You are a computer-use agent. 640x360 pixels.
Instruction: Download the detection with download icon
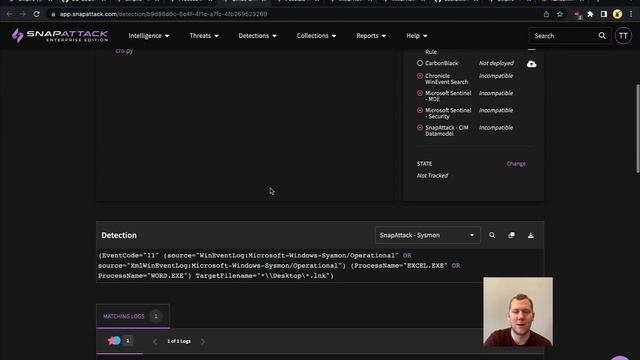tap(531, 235)
